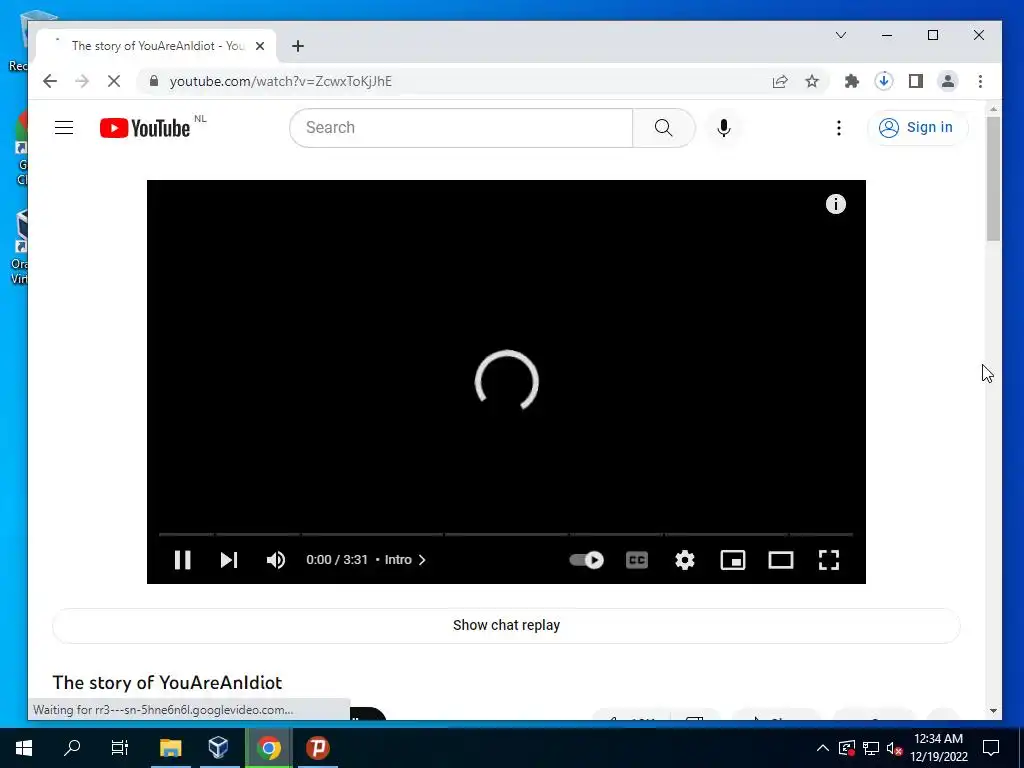Open YouTube settings three-dot menu
1024x768 pixels.
[x=839, y=127]
